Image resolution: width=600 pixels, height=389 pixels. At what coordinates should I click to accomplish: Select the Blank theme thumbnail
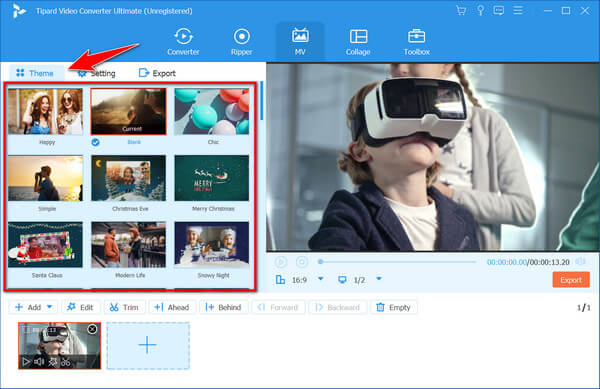pyautogui.click(x=129, y=111)
